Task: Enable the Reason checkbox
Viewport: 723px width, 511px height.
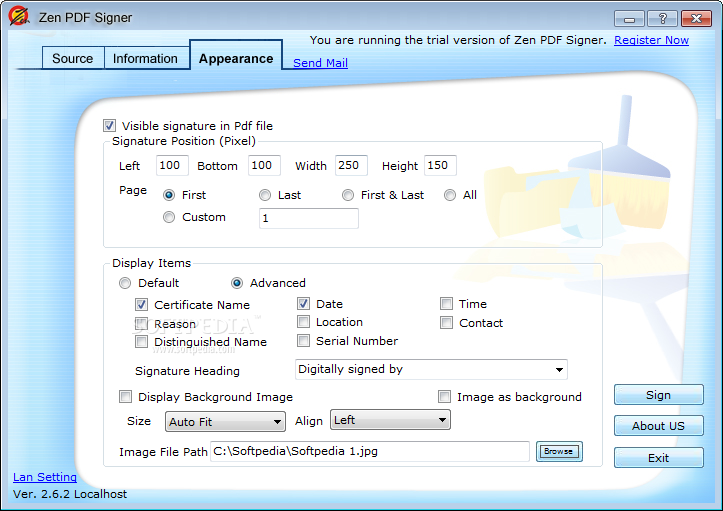Action: (141, 323)
